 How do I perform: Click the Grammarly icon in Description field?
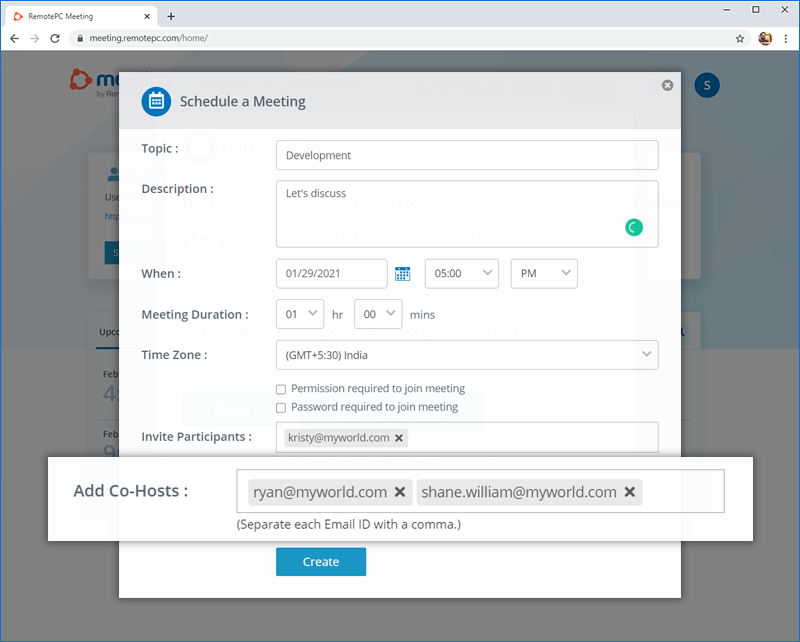pyautogui.click(x=634, y=228)
